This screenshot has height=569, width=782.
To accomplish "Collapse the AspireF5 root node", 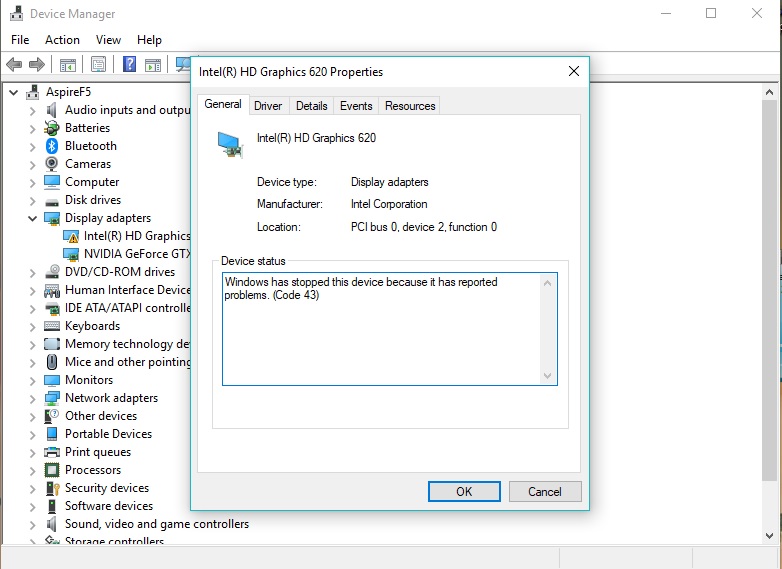I will [14, 92].
